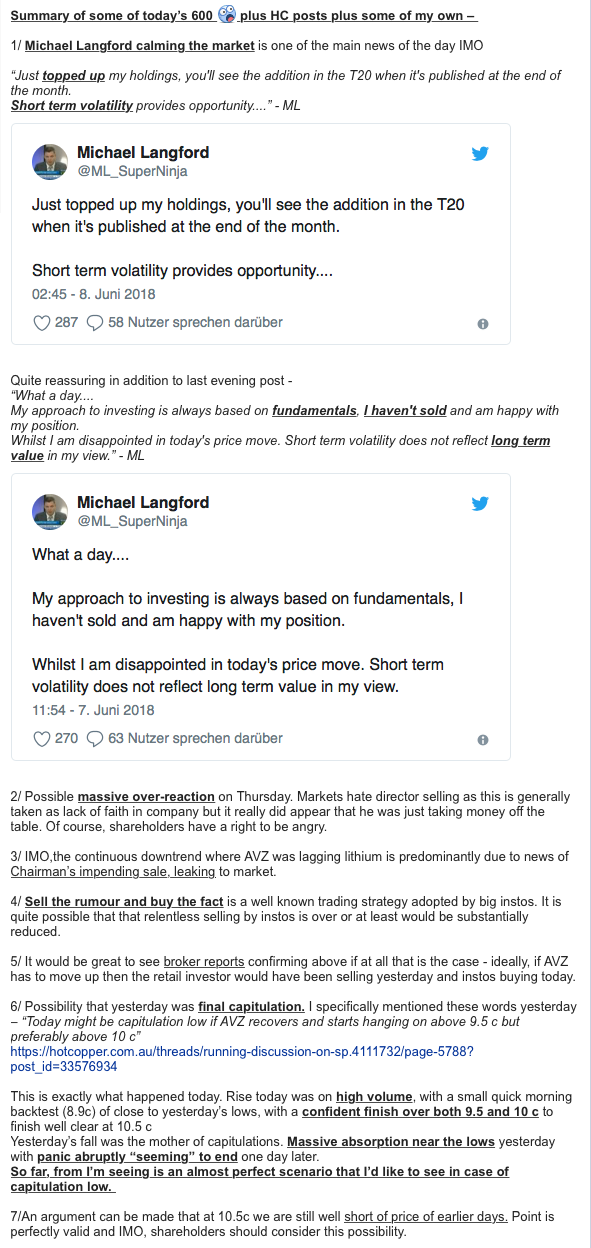Open Michael Langford avatar in first tweet
The width and height of the screenshot is (591, 1248).
[50, 161]
